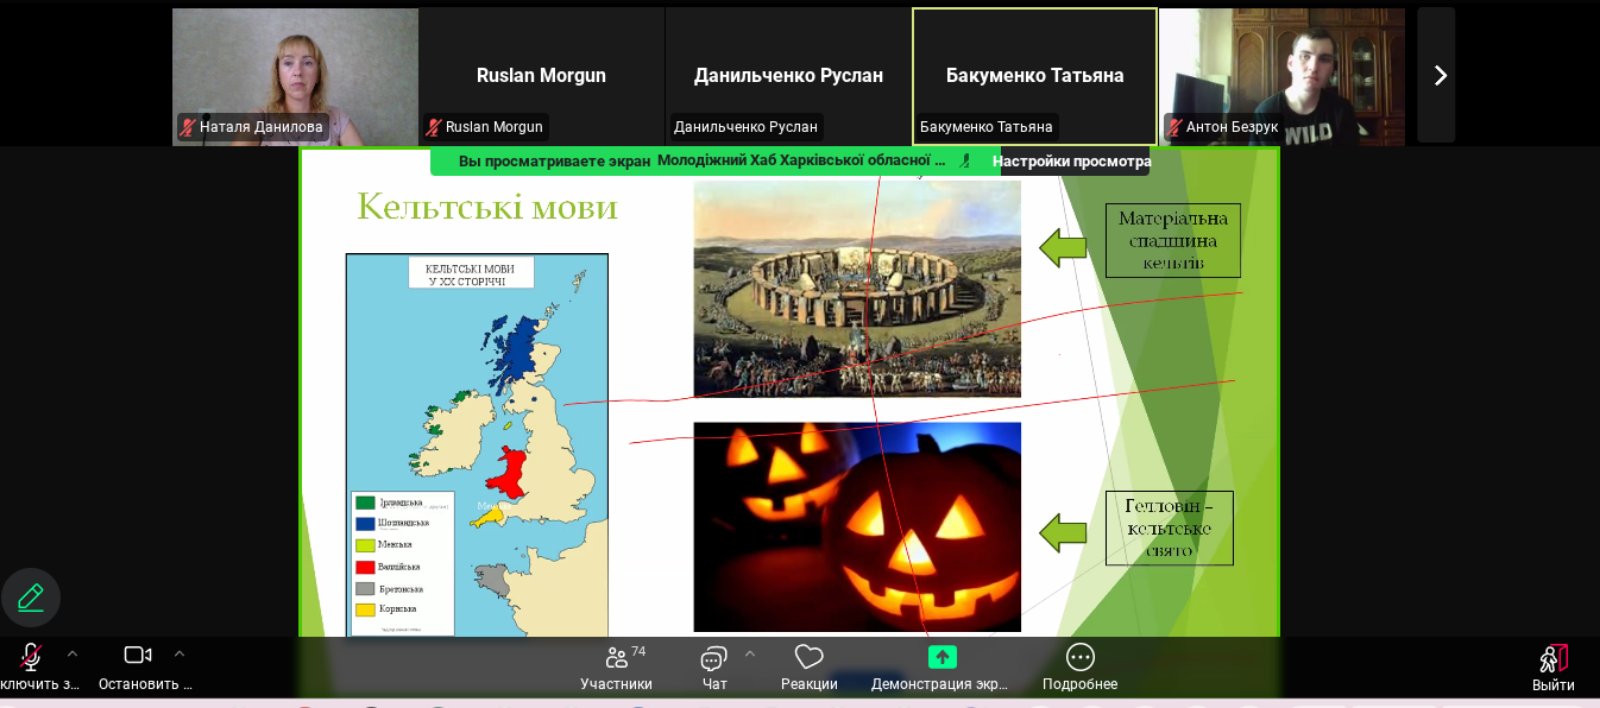This screenshot has width=1600, height=708.
Task: Open the green annotation pencil tool
Action: coord(31,597)
